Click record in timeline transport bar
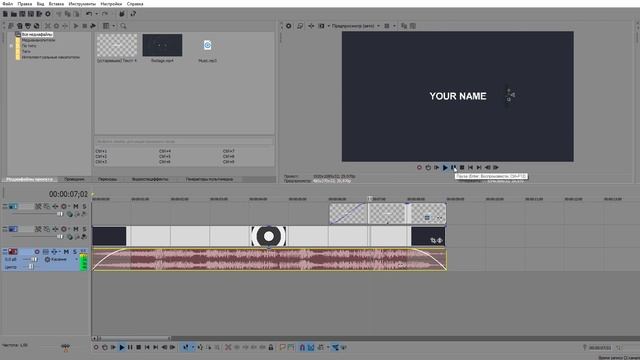Screen dimensions: 640x360 click(96, 347)
